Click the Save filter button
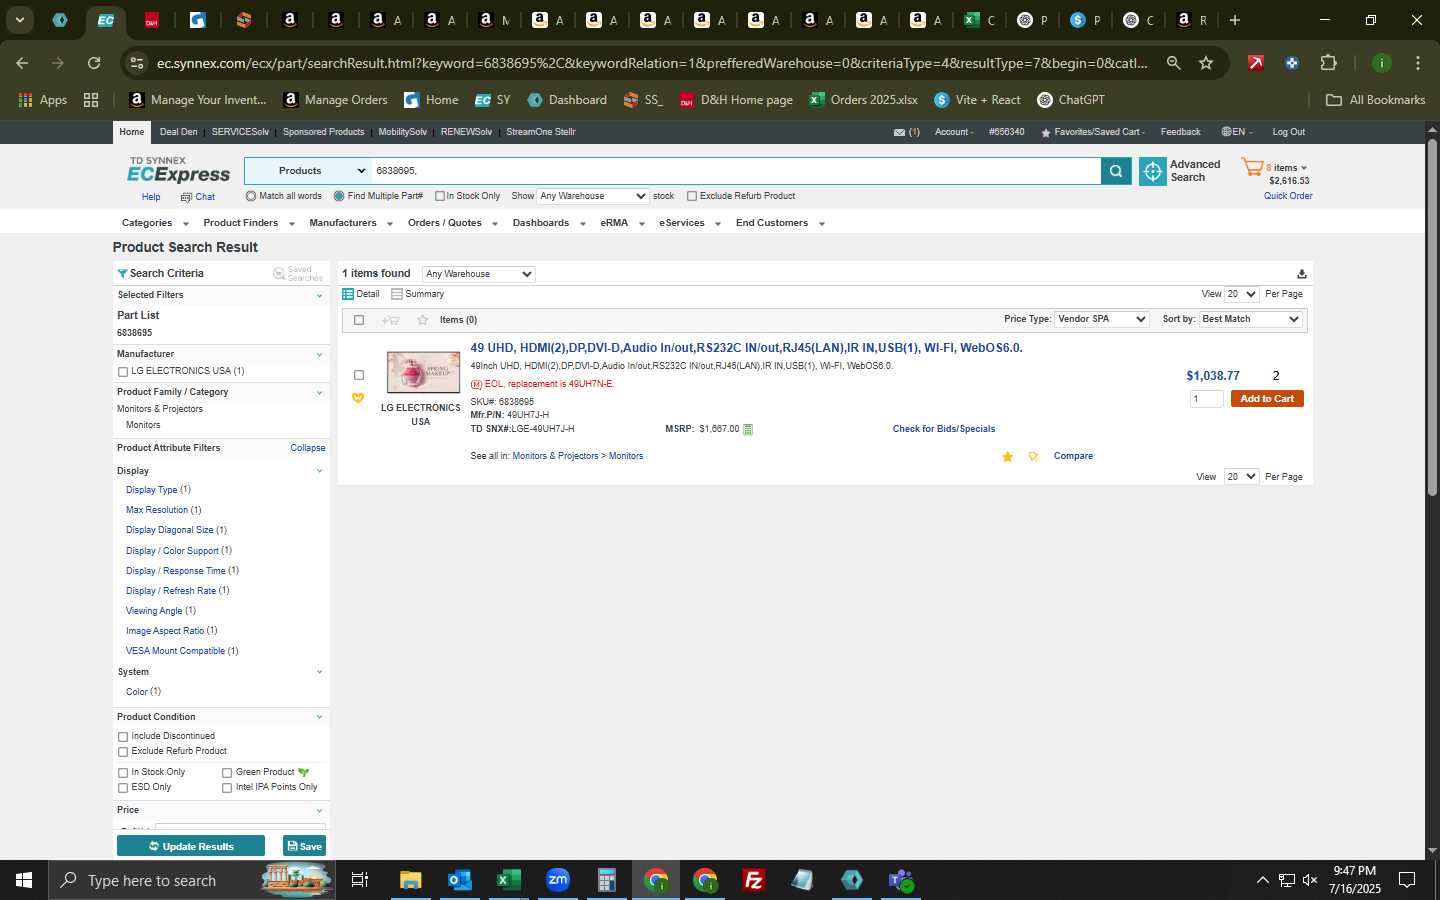Image resolution: width=1440 pixels, height=900 pixels. pos(304,846)
